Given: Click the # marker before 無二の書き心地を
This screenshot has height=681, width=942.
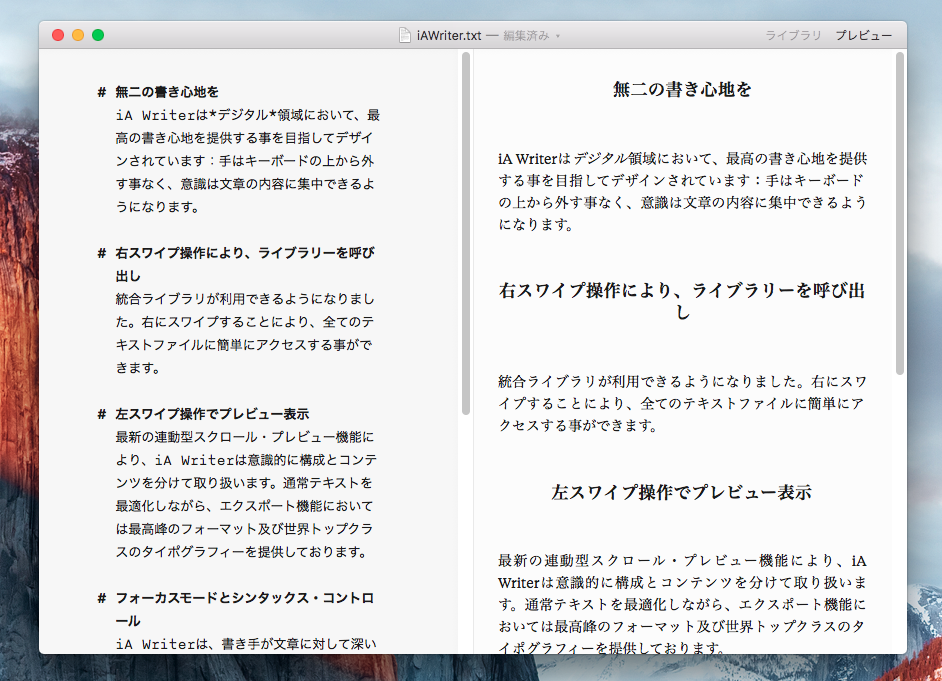Looking at the screenshot, I should coord(102,92).
